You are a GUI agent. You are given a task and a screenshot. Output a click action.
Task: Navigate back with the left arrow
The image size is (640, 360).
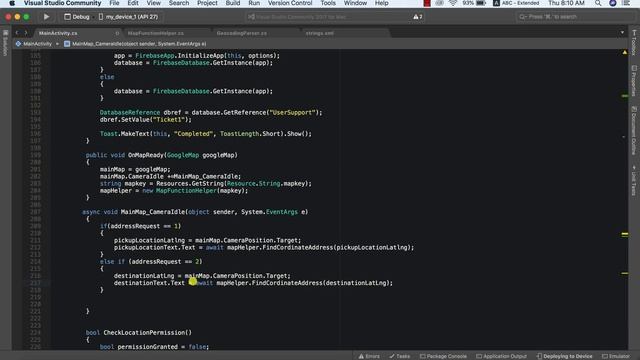17,33
